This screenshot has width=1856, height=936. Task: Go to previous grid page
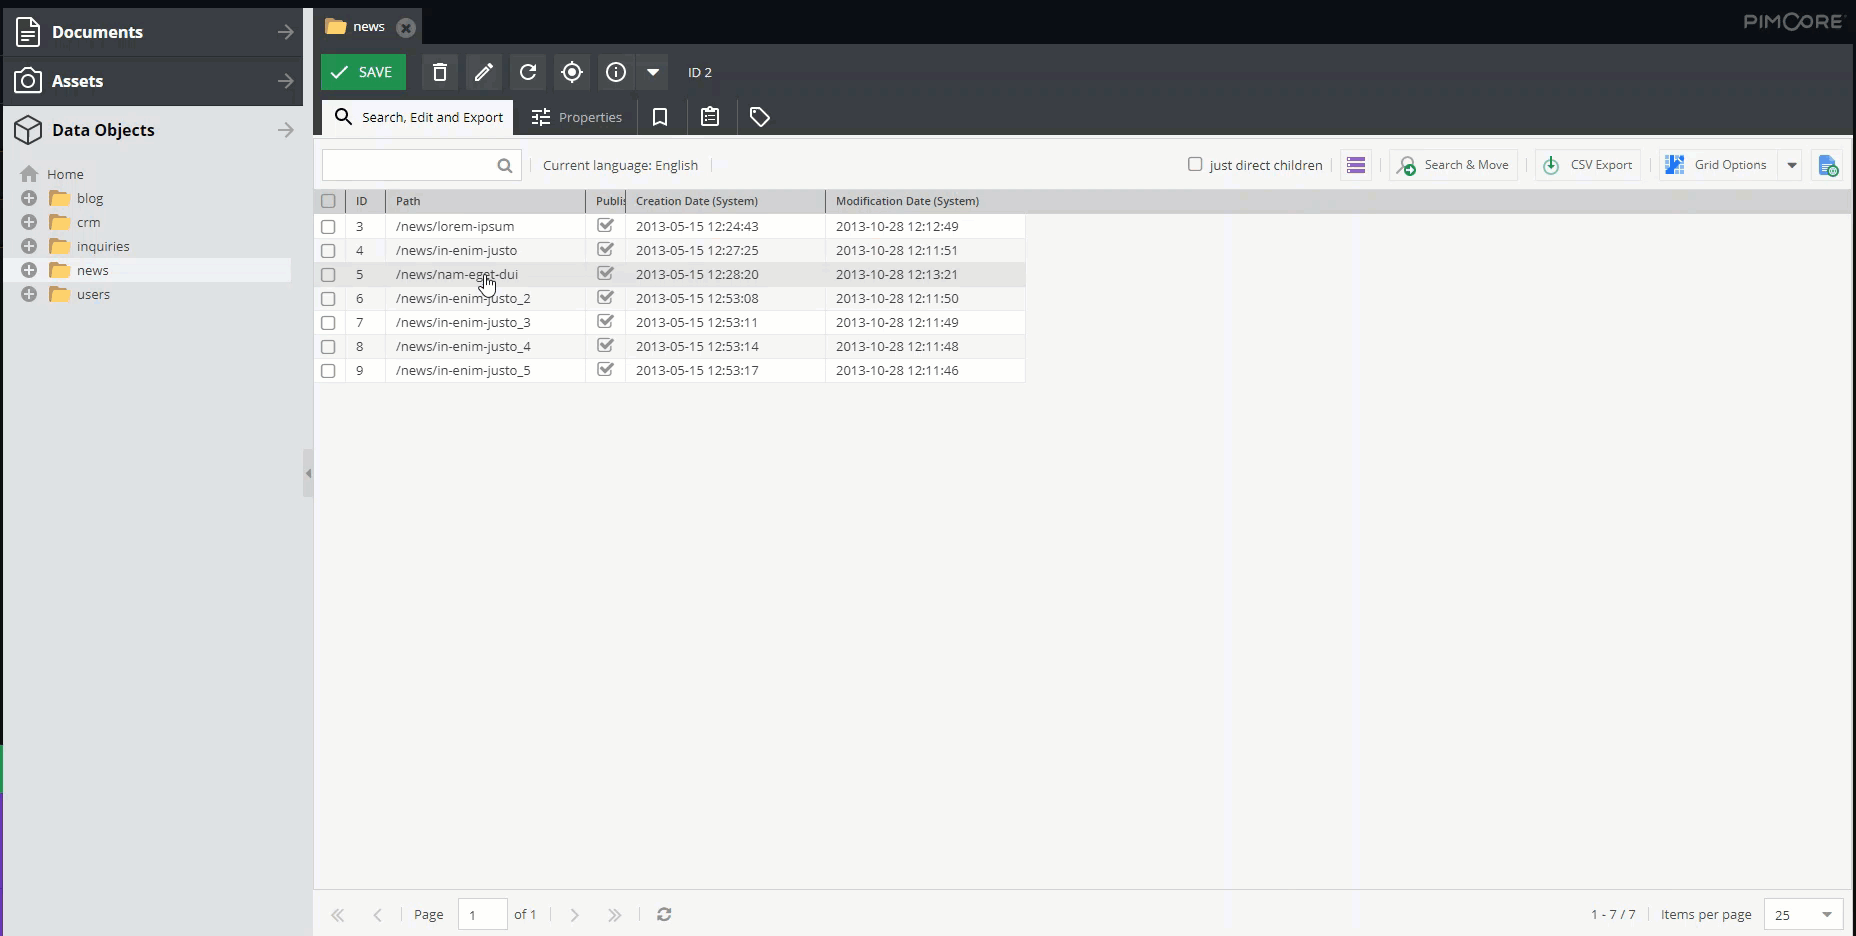coord(377,914)
